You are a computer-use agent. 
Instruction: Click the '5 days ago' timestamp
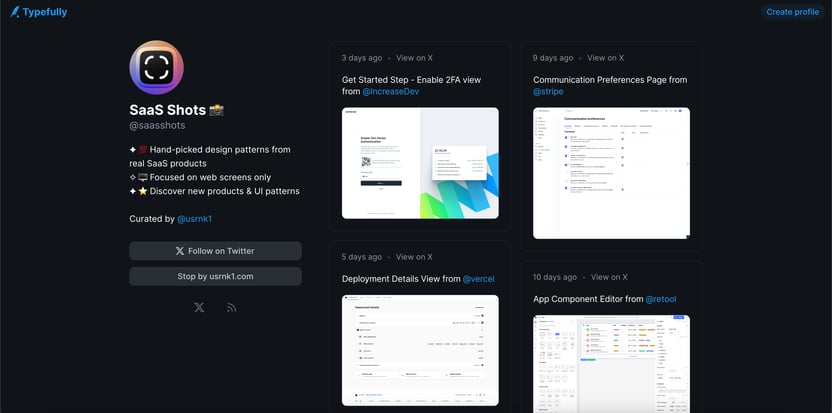pos(362,257)
